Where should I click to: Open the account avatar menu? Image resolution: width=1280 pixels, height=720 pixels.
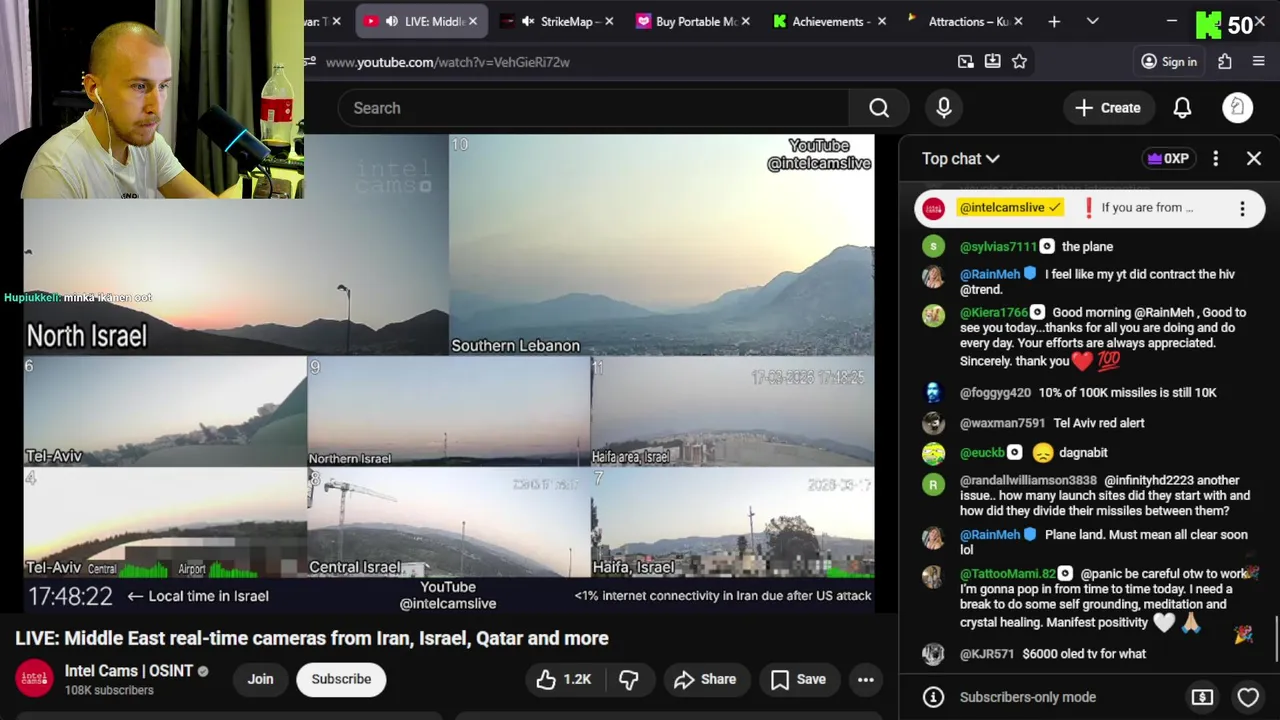pos(1237,108)
